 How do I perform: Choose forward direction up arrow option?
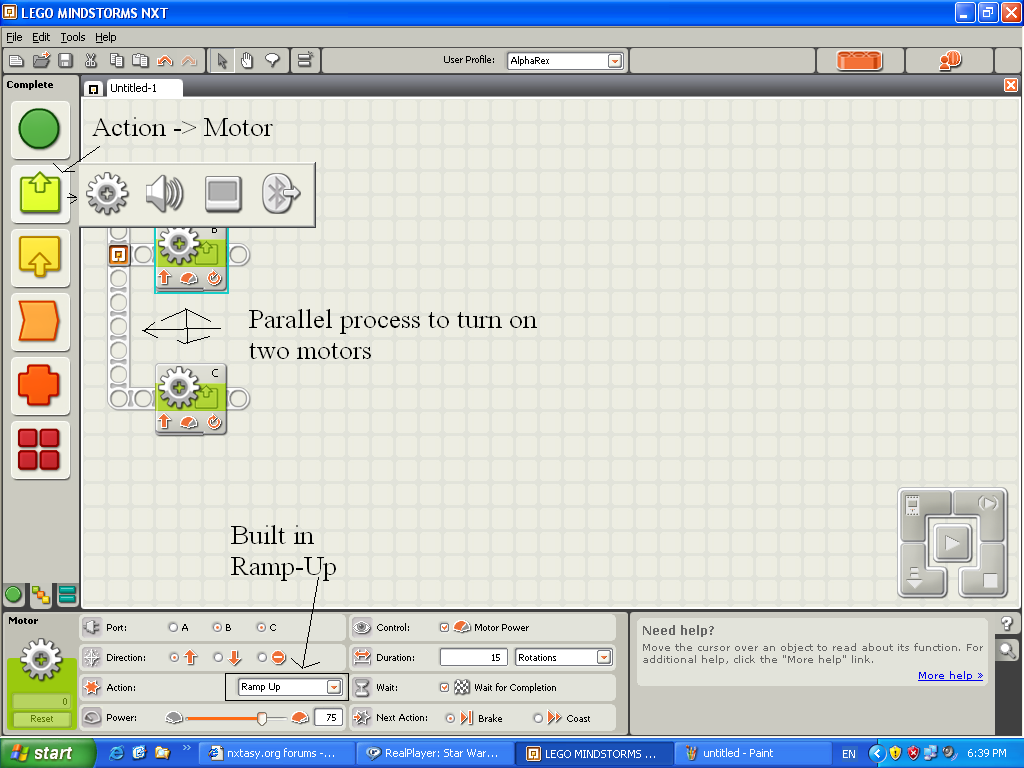(174, 657)
